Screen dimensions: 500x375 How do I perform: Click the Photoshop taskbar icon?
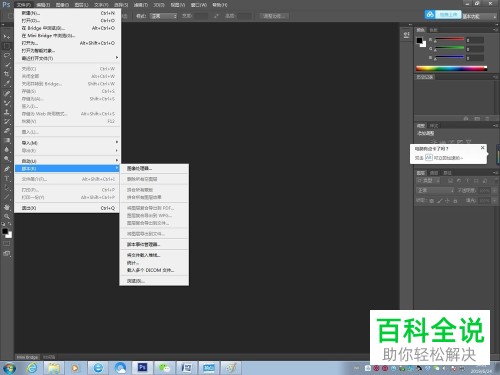click(142, 368)
